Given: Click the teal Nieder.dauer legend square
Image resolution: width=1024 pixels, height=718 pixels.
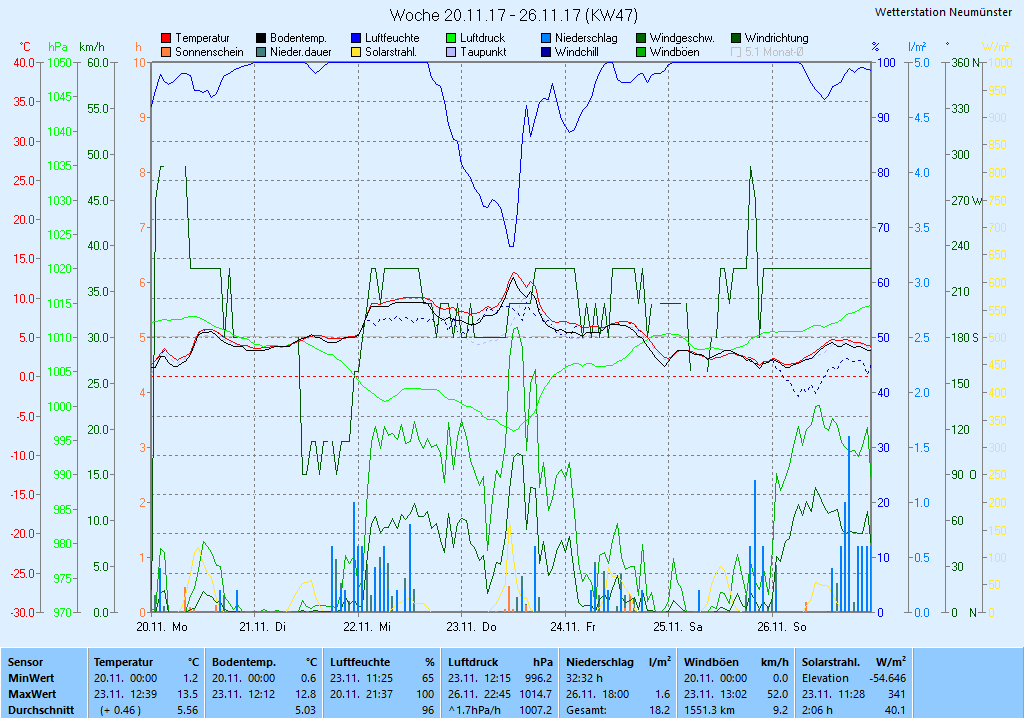Looking at the screenshot, I should 261,52.
